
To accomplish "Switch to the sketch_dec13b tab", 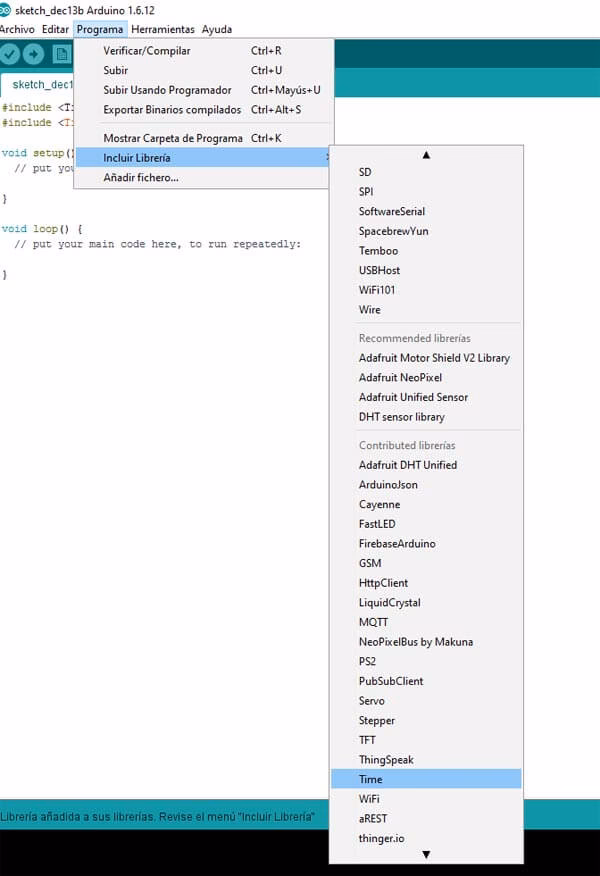I will 40,85.
